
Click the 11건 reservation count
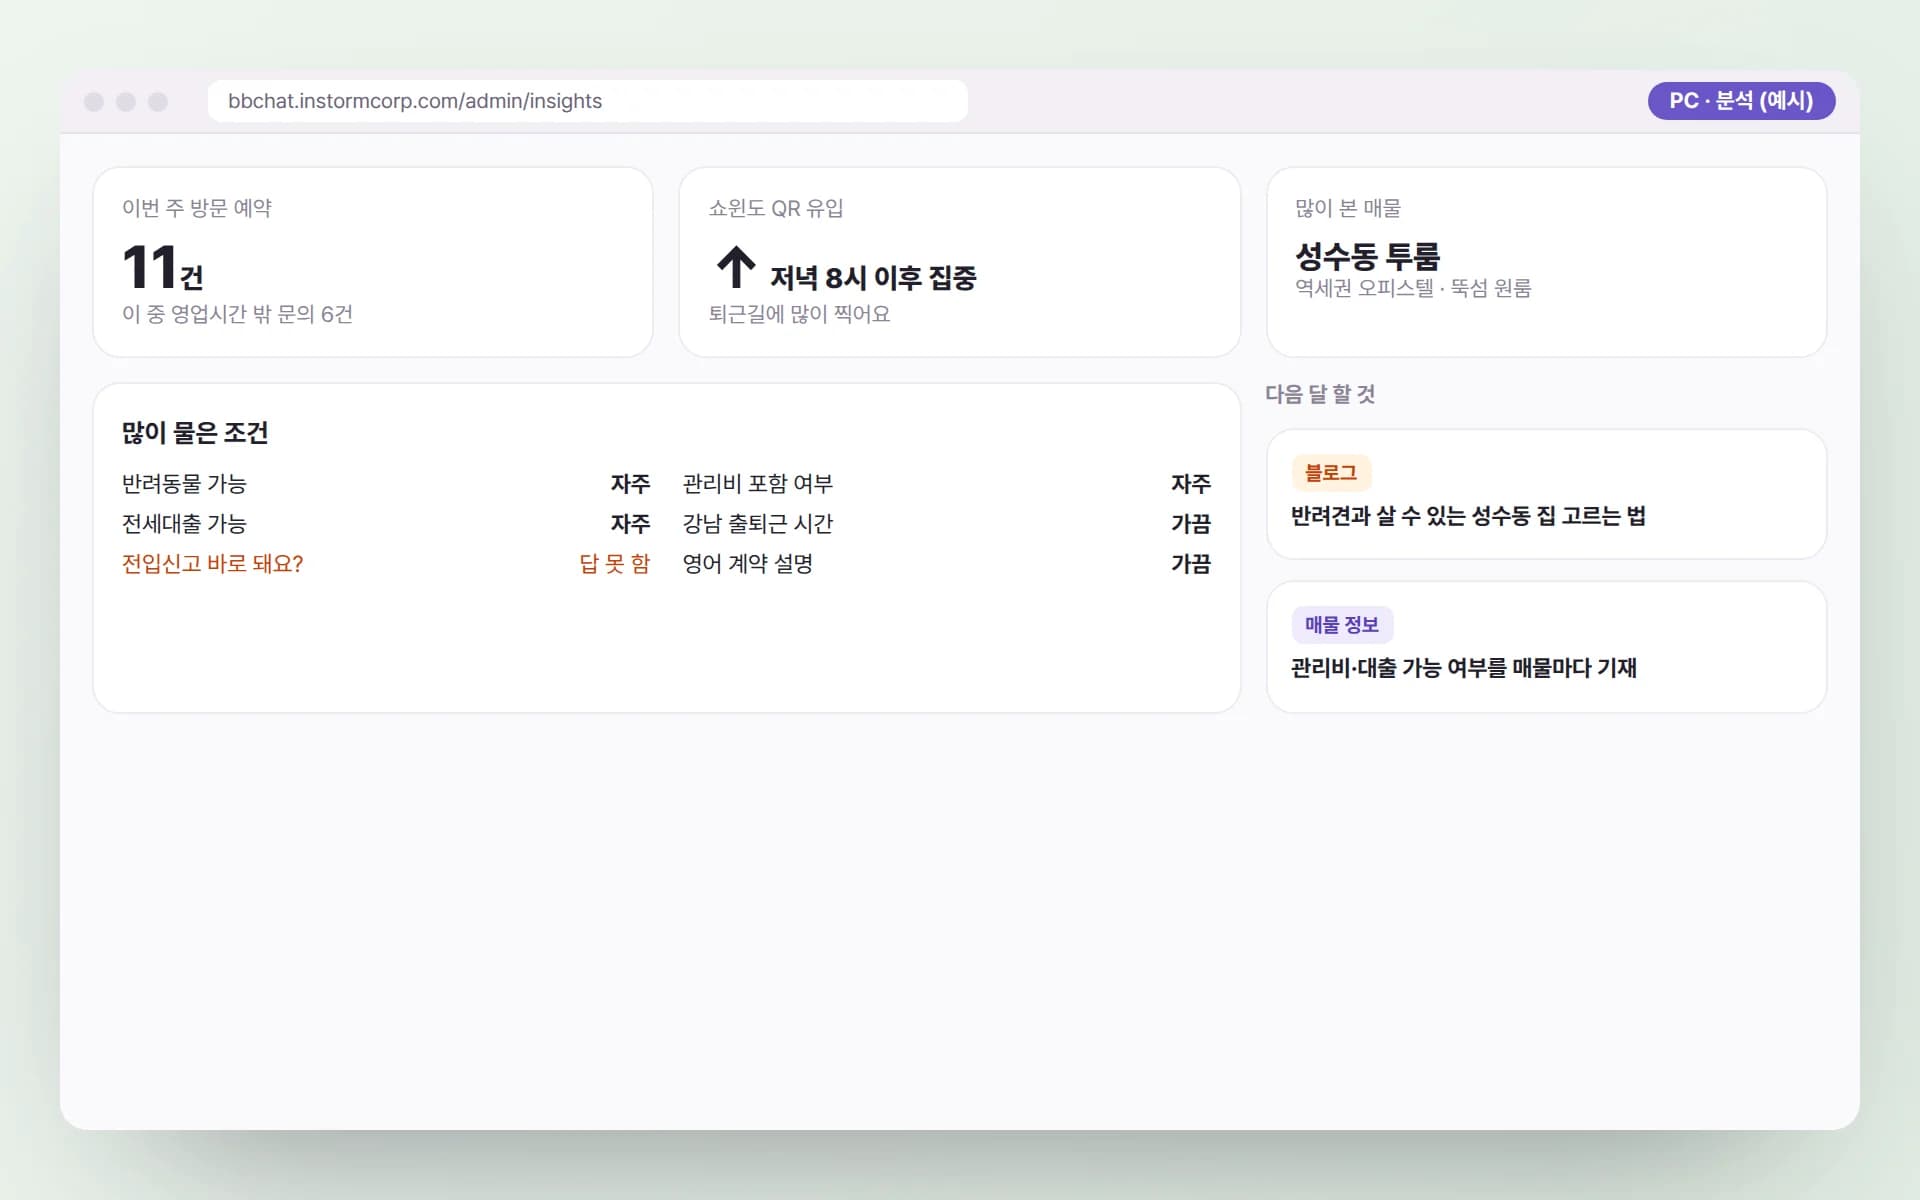point(163,268)
